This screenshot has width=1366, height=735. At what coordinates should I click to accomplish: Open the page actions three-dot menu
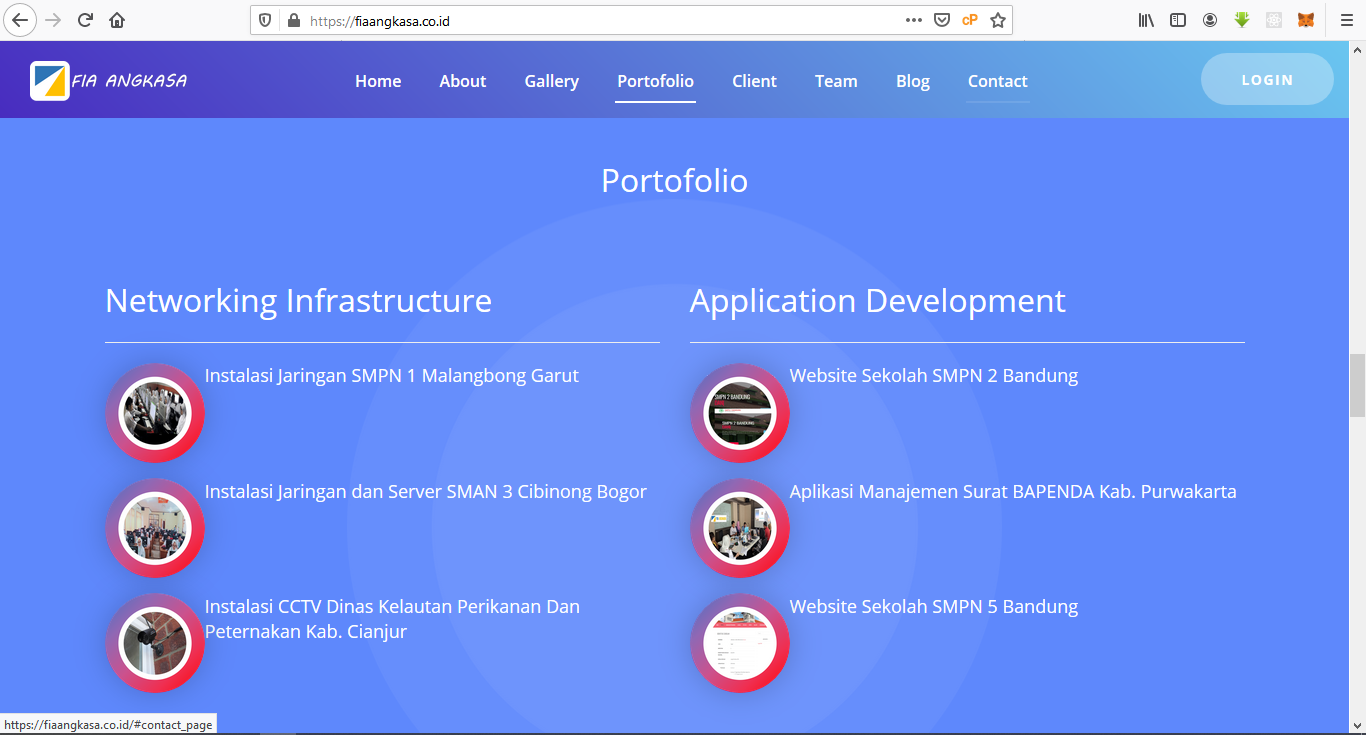914,20
